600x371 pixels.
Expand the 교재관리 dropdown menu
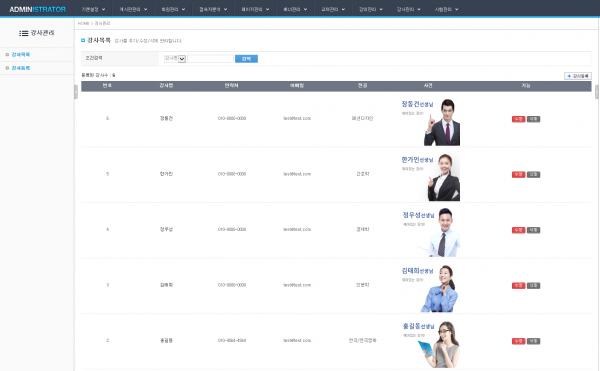[x=333, y=9]
